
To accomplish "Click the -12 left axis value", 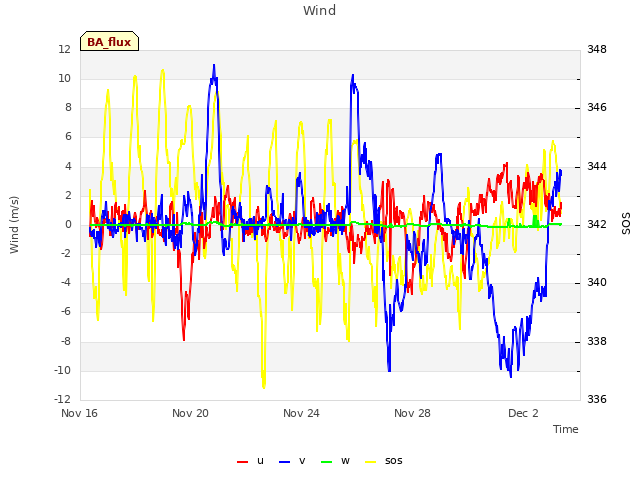I will click(x=62, y=399).
